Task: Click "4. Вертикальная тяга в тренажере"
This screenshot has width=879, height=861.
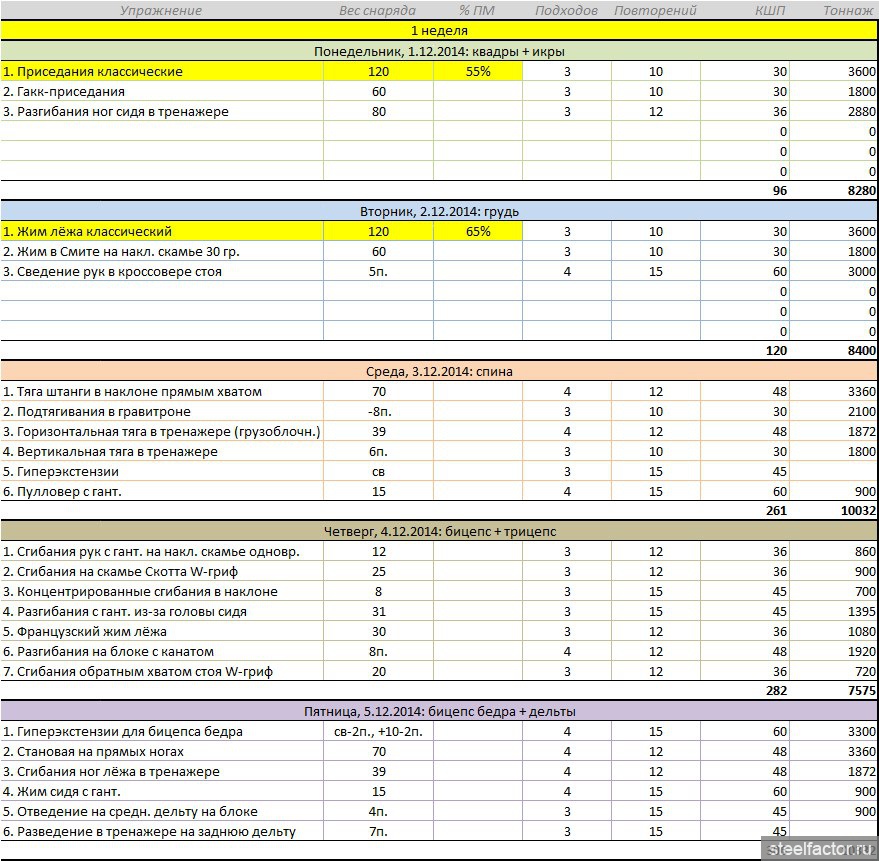Action: [x=162, y=452]
